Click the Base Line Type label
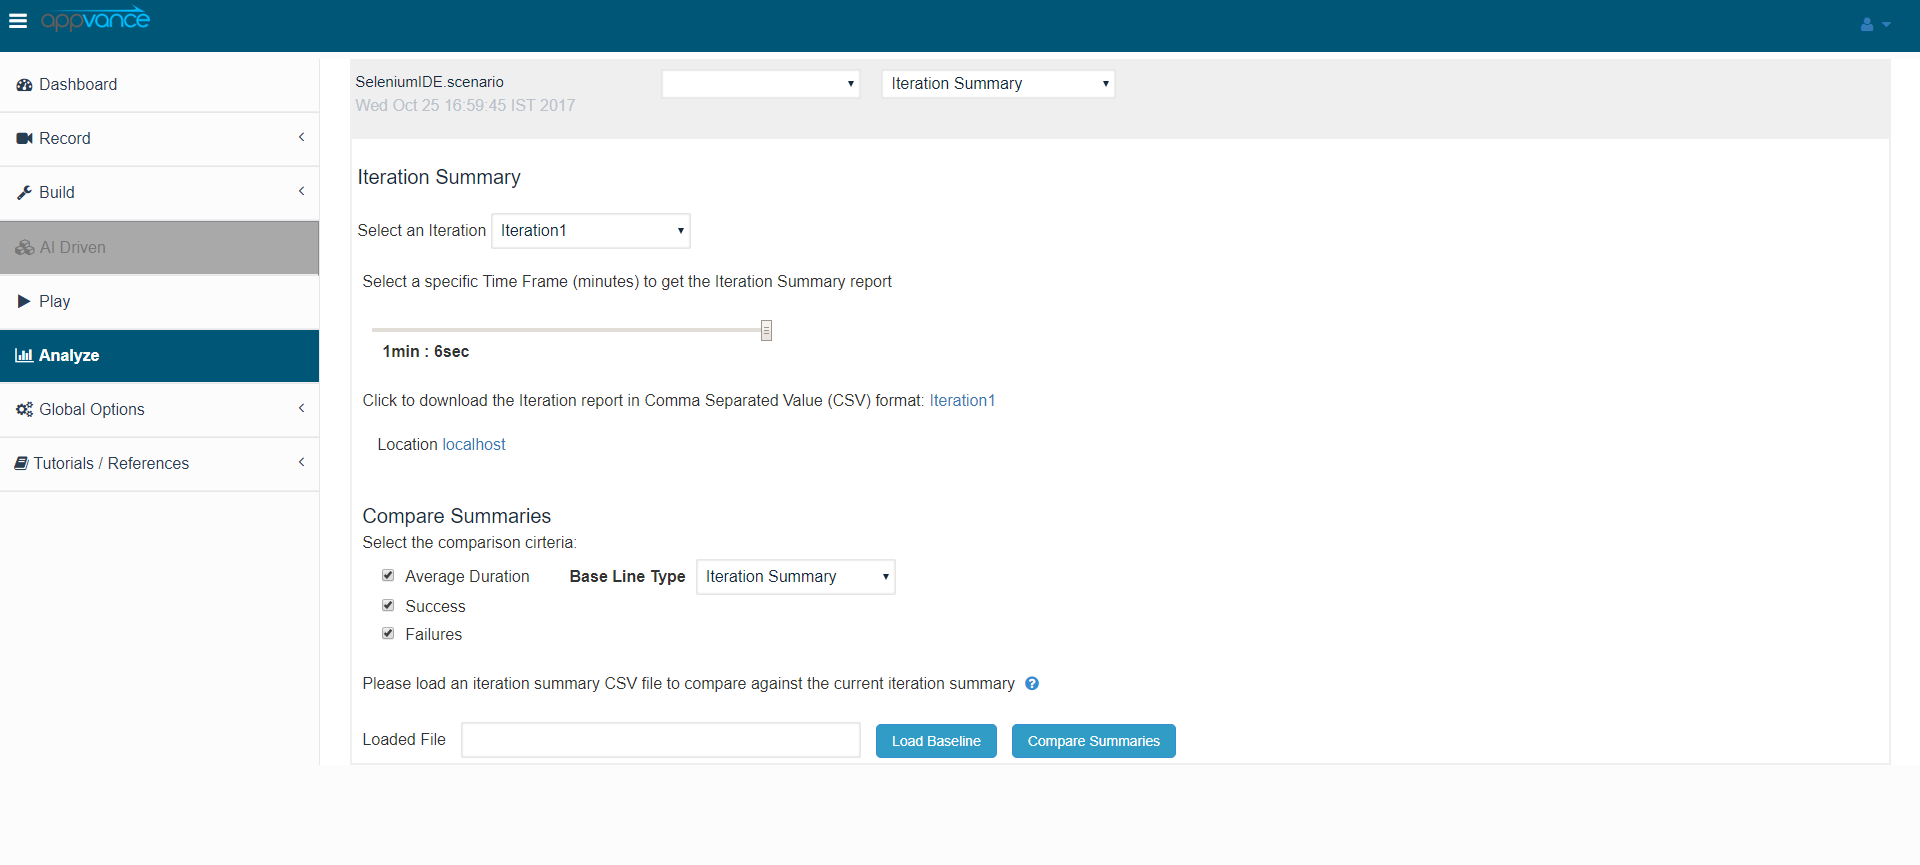The image size is (1920, 865). coord(628,577)
